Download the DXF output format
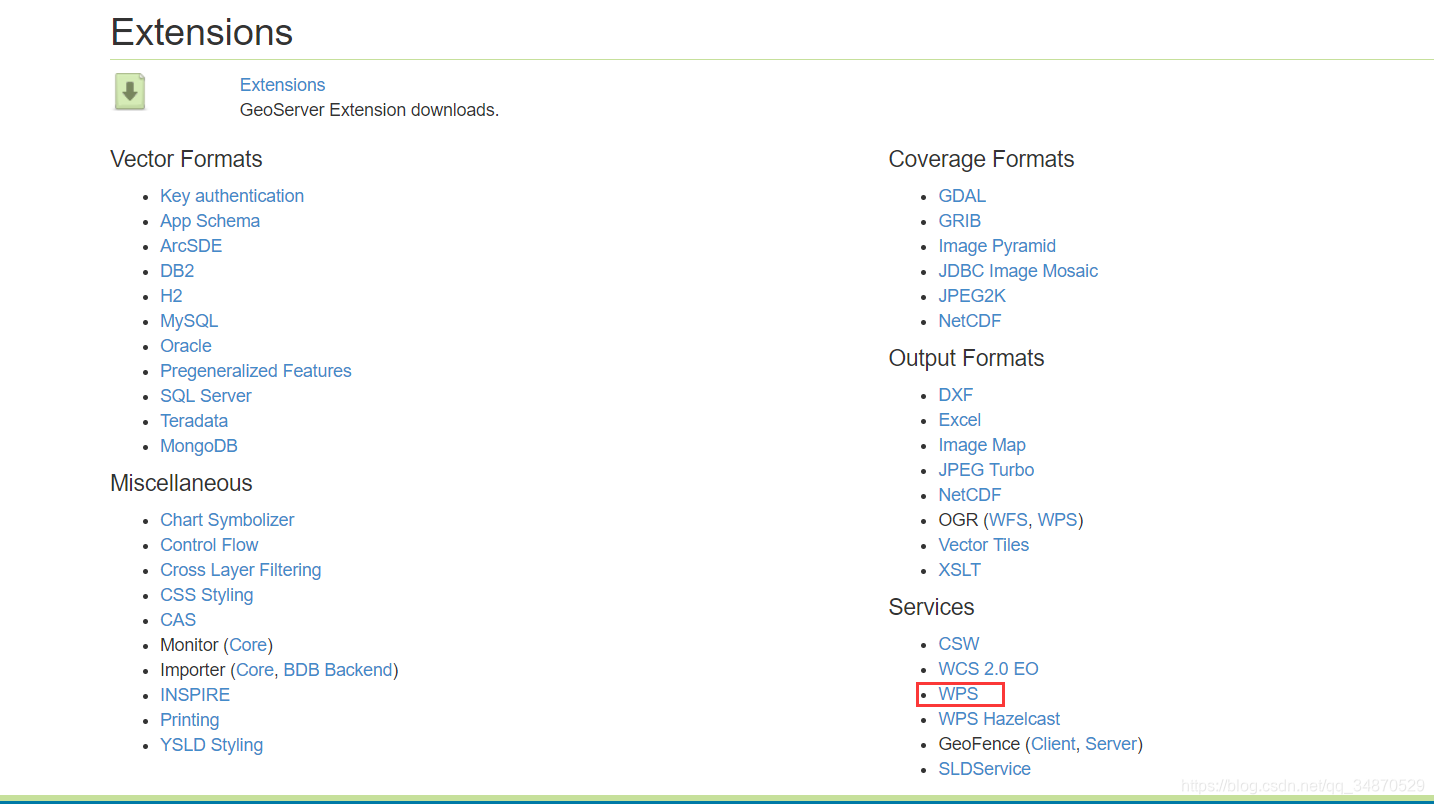Image resolution: width=1434 pixels, height=804 pixels. coord(956,395)
